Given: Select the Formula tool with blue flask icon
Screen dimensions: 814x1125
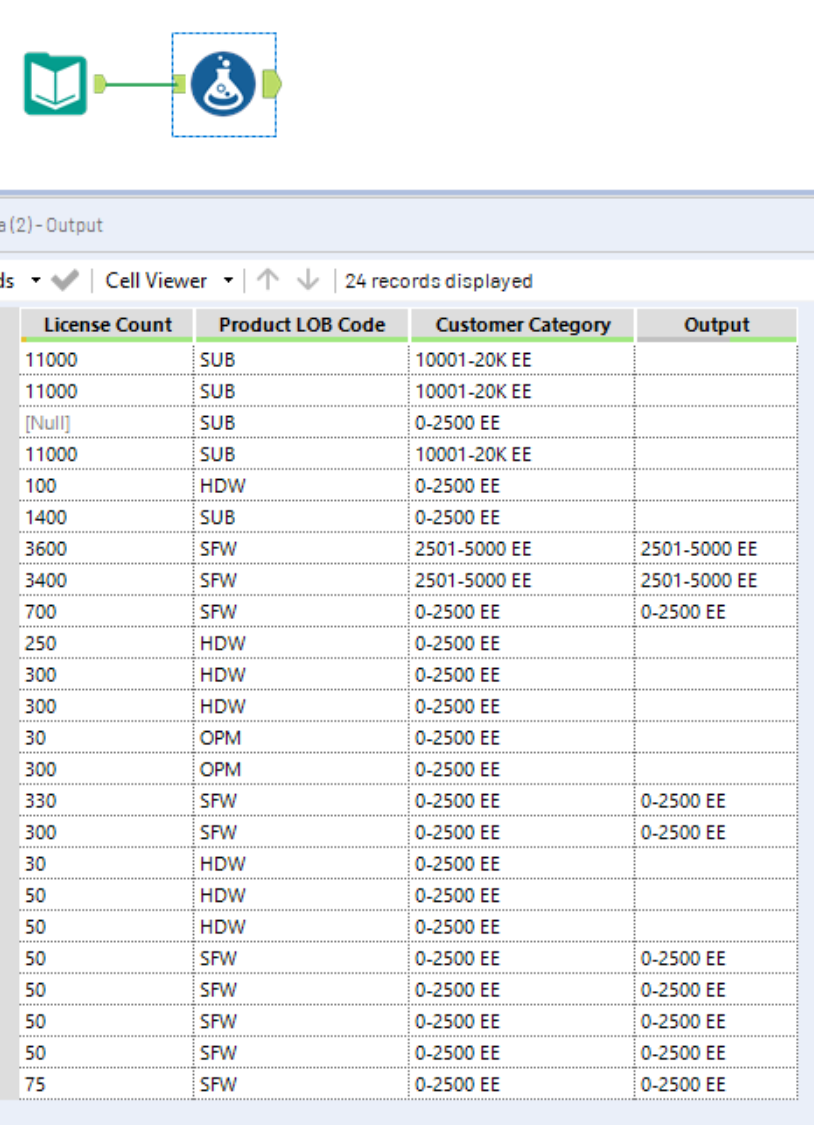Looking at the screenshot, I should [x=224, y=84].
